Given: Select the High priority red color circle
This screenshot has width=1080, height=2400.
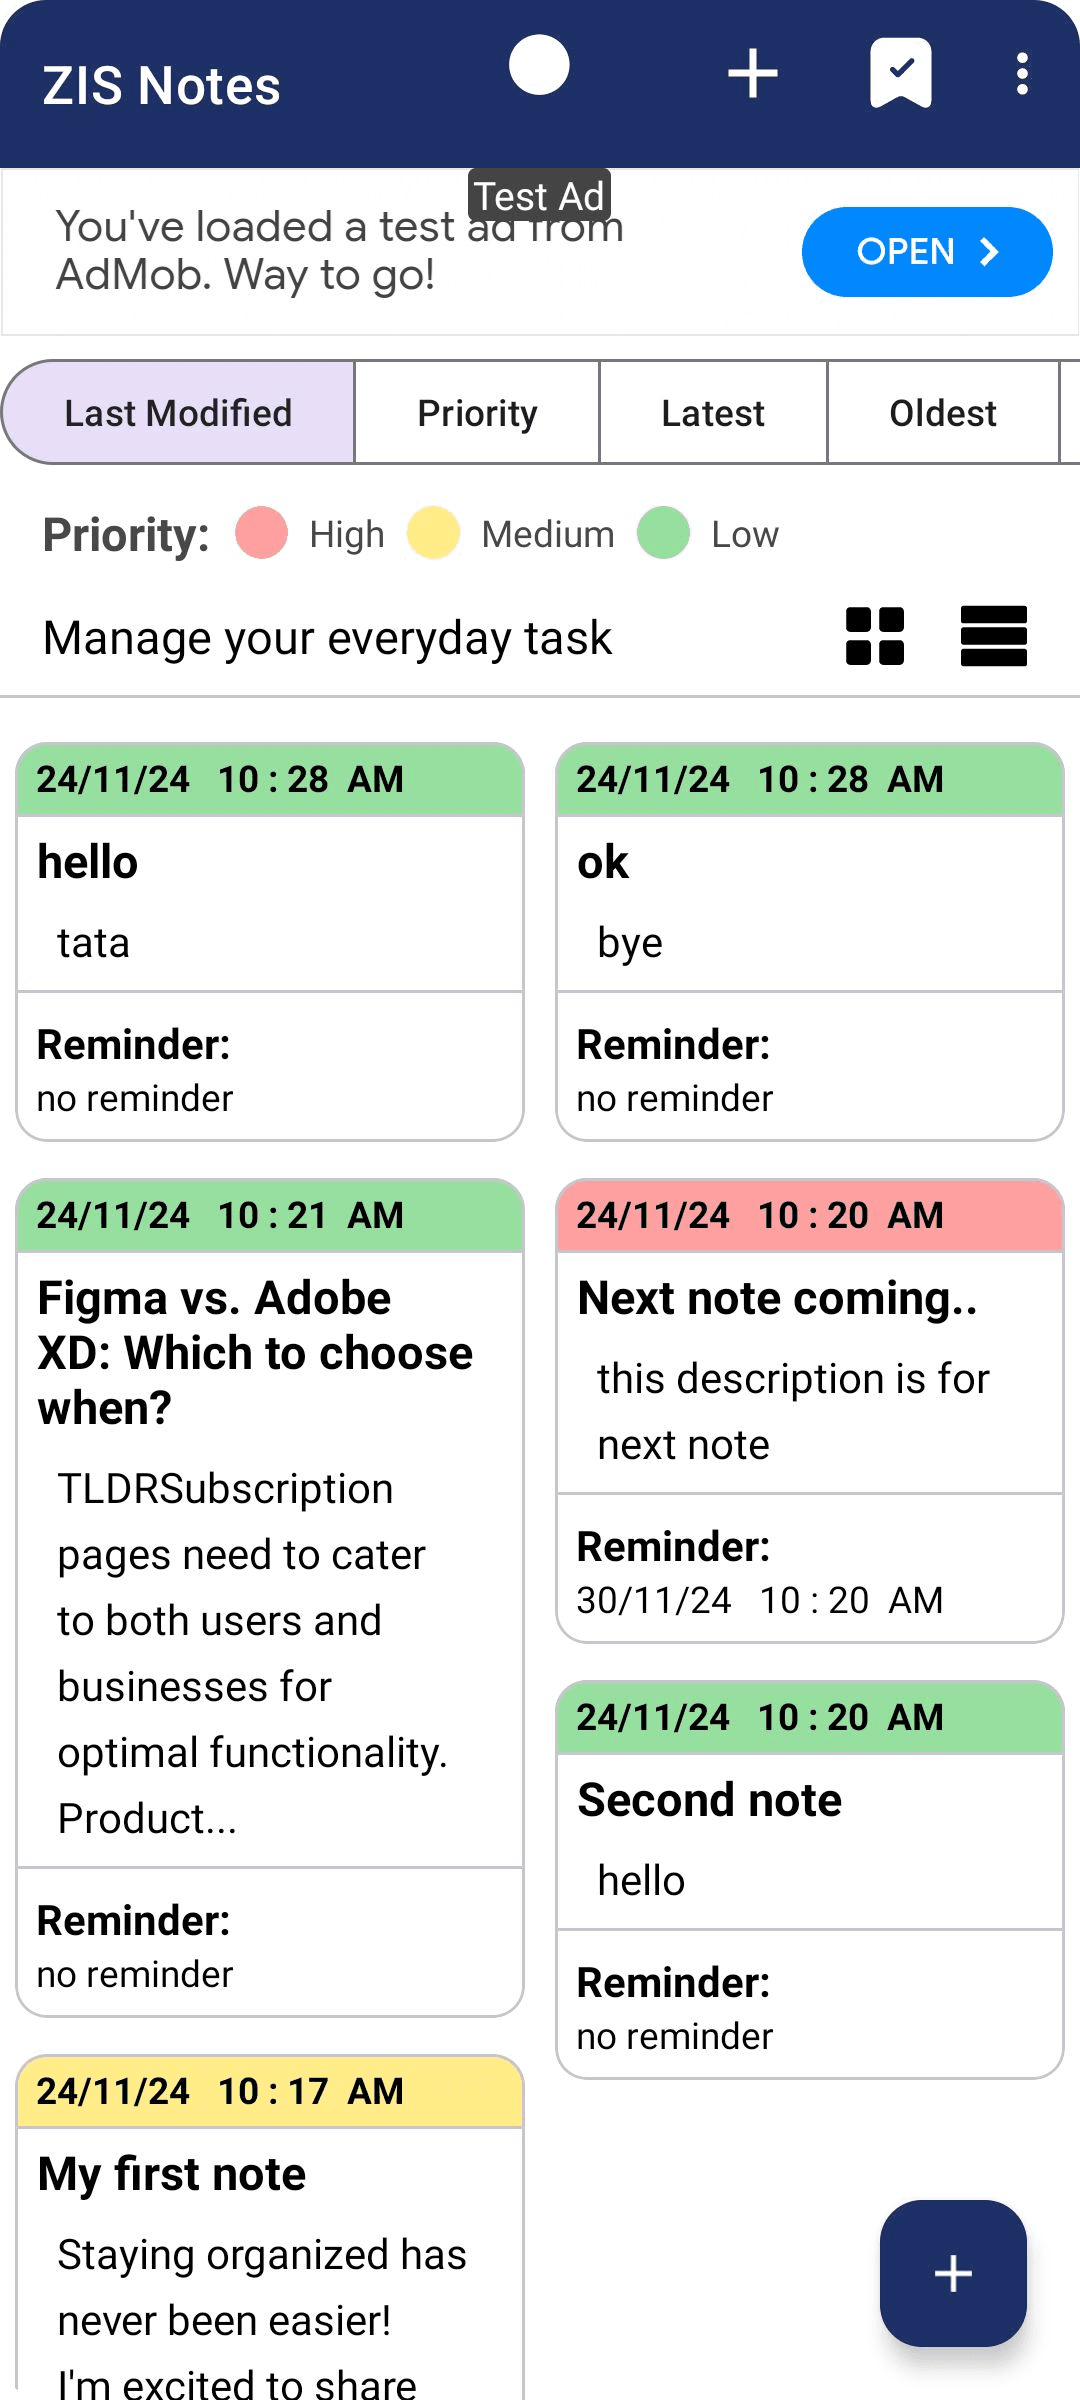Looking at the screenshot, I should [x=260, y=533].
